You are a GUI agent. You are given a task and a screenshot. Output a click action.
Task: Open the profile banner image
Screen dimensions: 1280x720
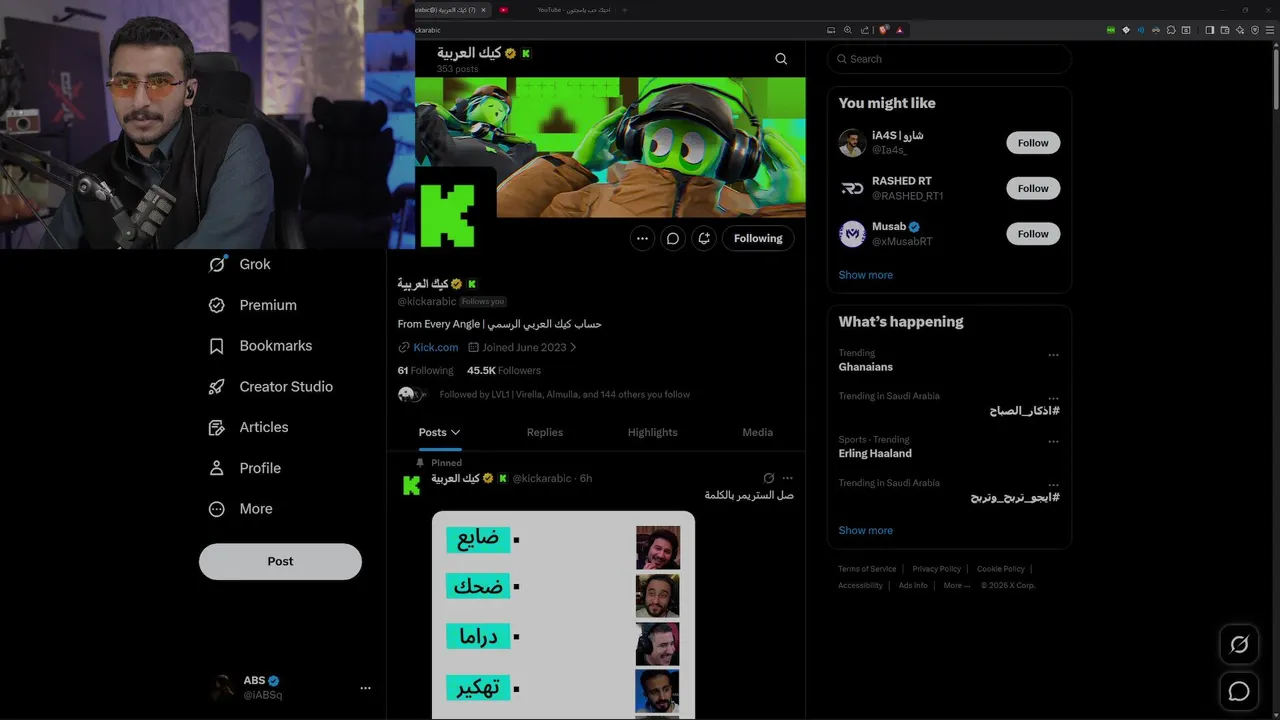point(610,147)
